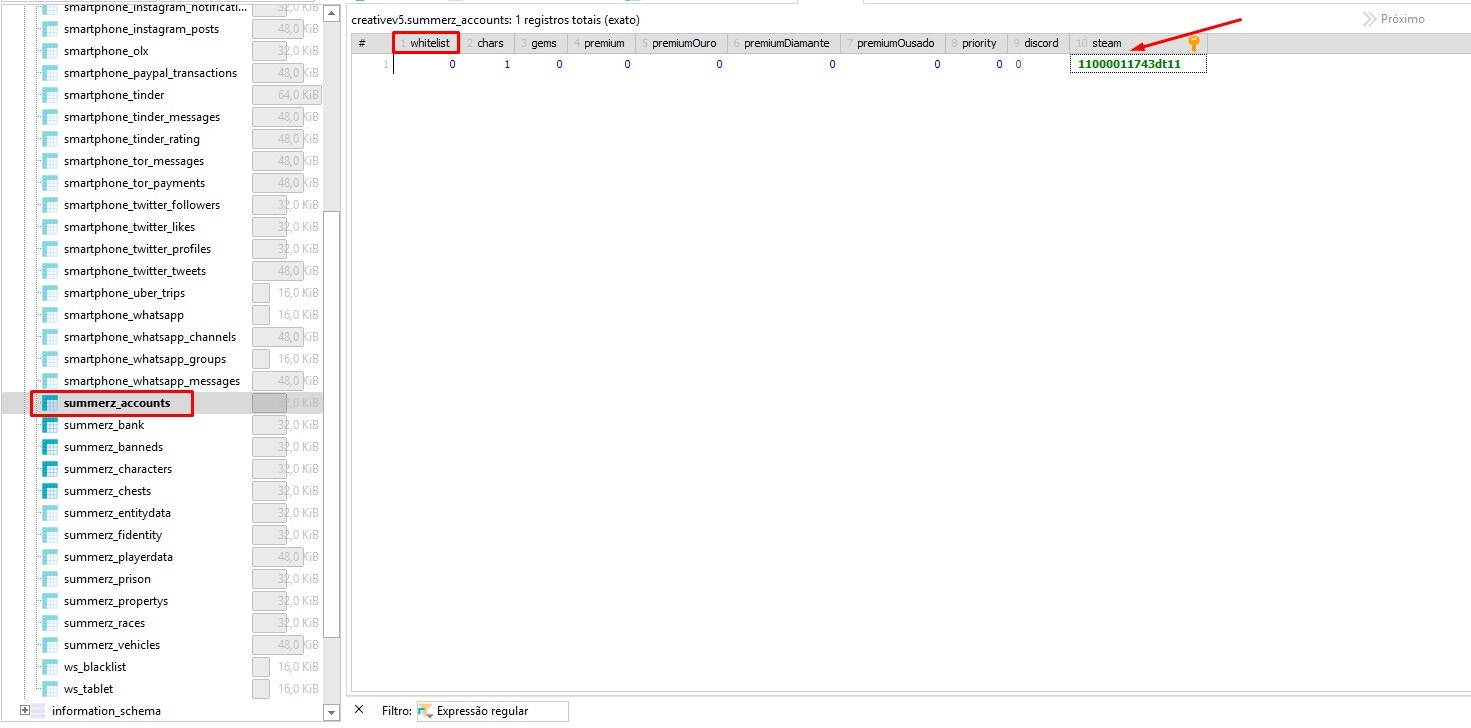Click the table icon next to smartphone_uber_trips
Viewport: 1471px width, 728px height.
click(x=49, y=292)
